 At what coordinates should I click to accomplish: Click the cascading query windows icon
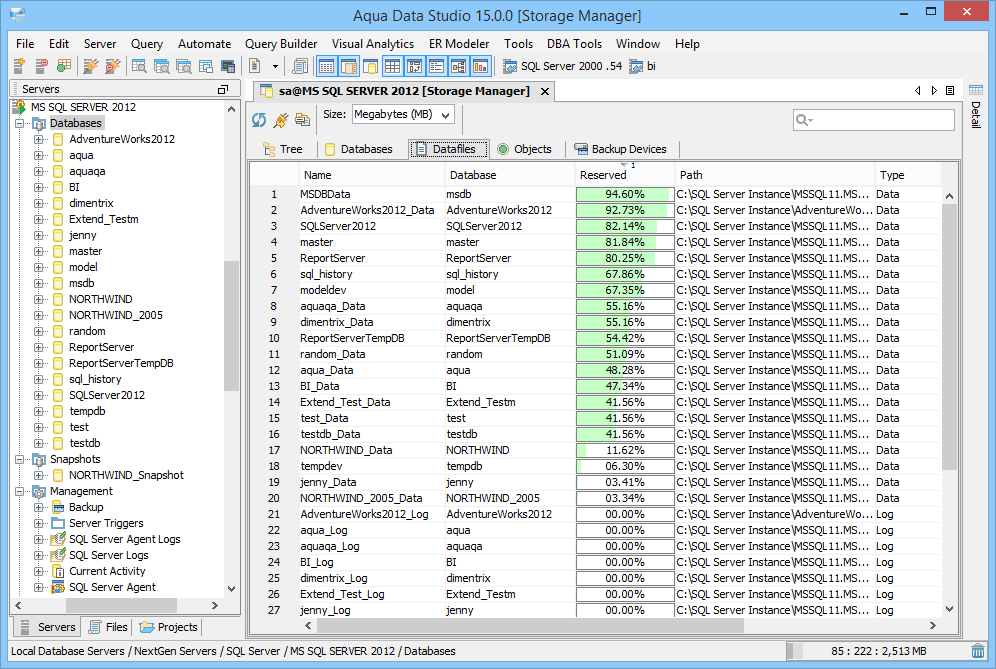pyautogui.click(x=206, y=66)
